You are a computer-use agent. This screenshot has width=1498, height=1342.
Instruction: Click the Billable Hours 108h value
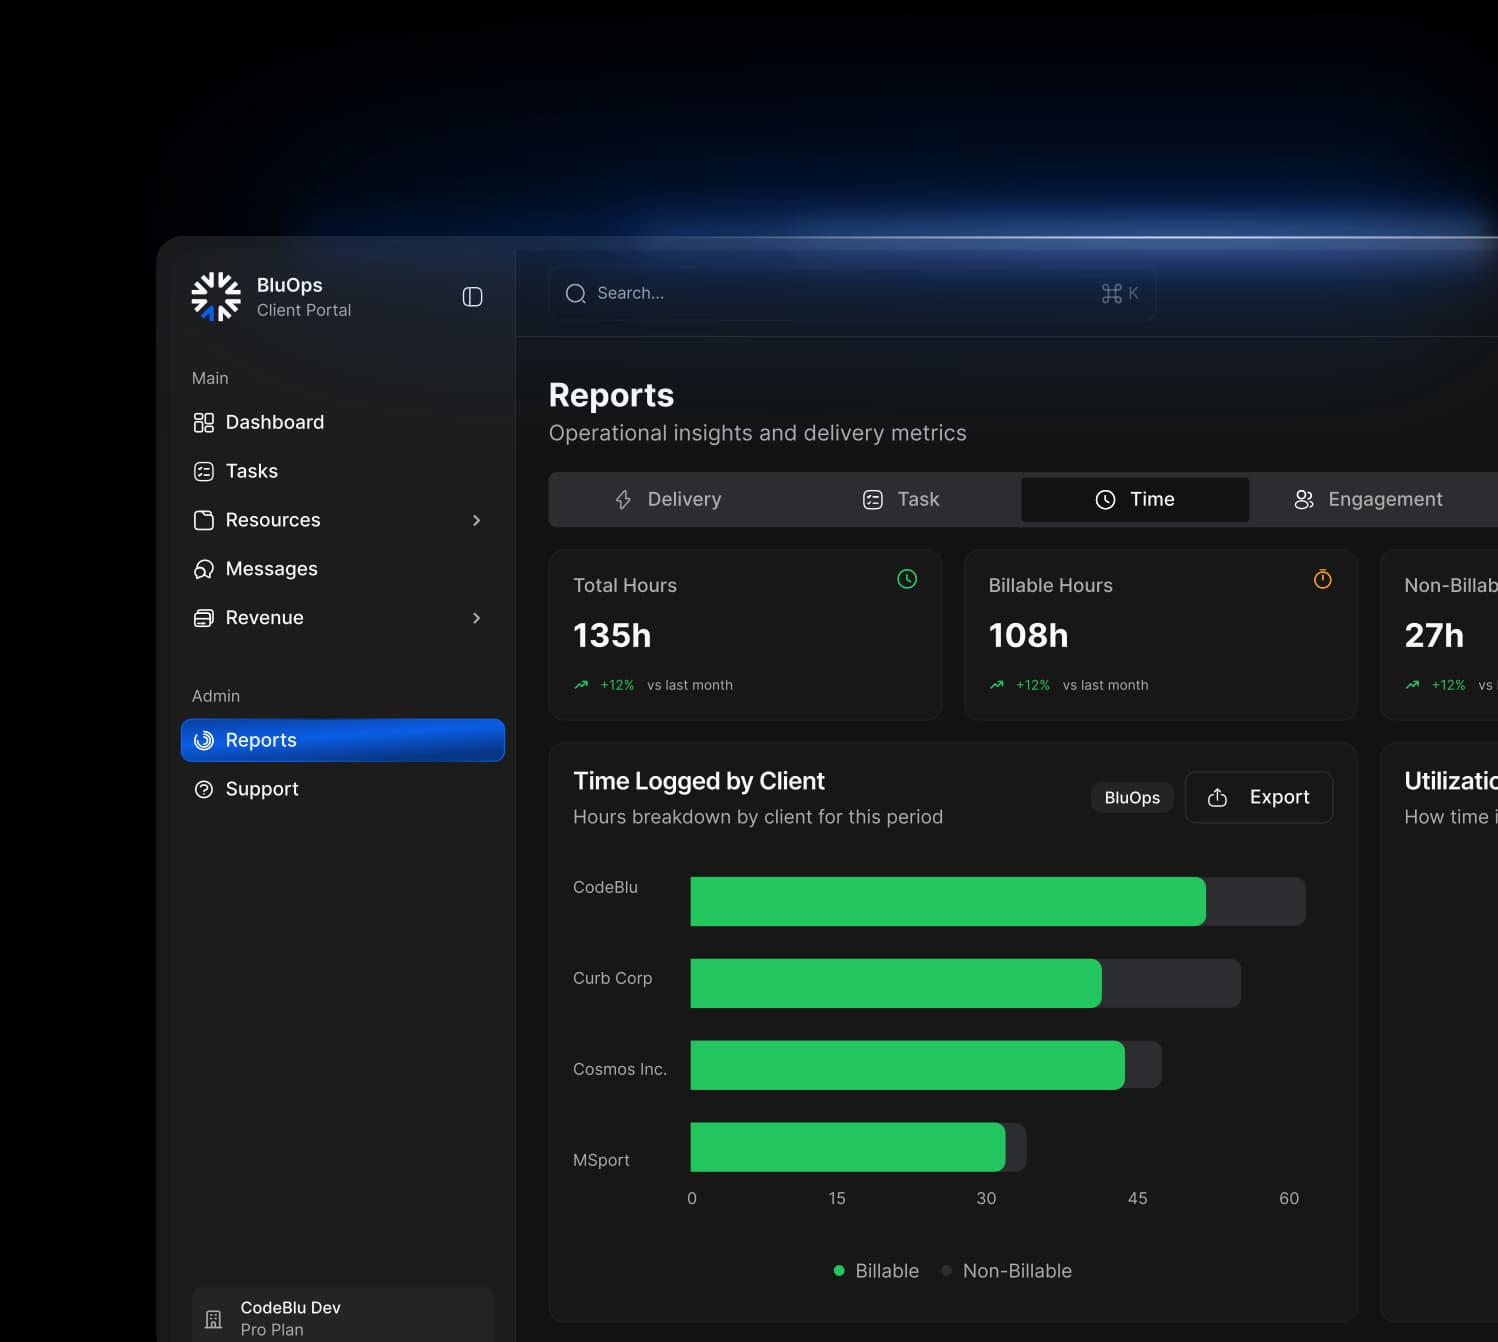[x=1028, y=635]
